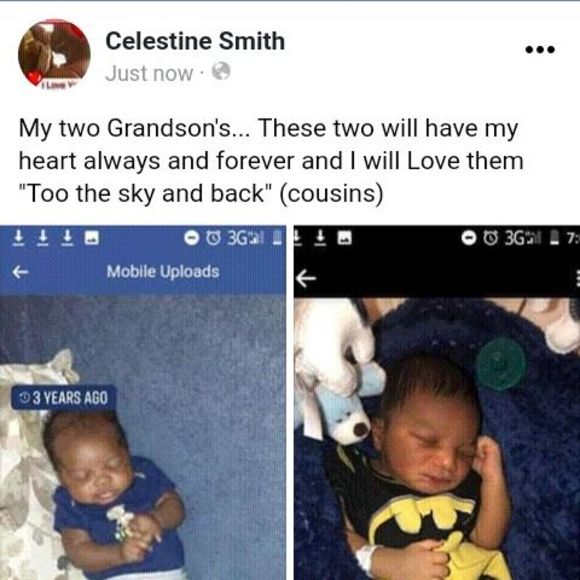Open overflow menu at right edge of black header
Screen dimensions: 580x580
(x=577, y=278)
